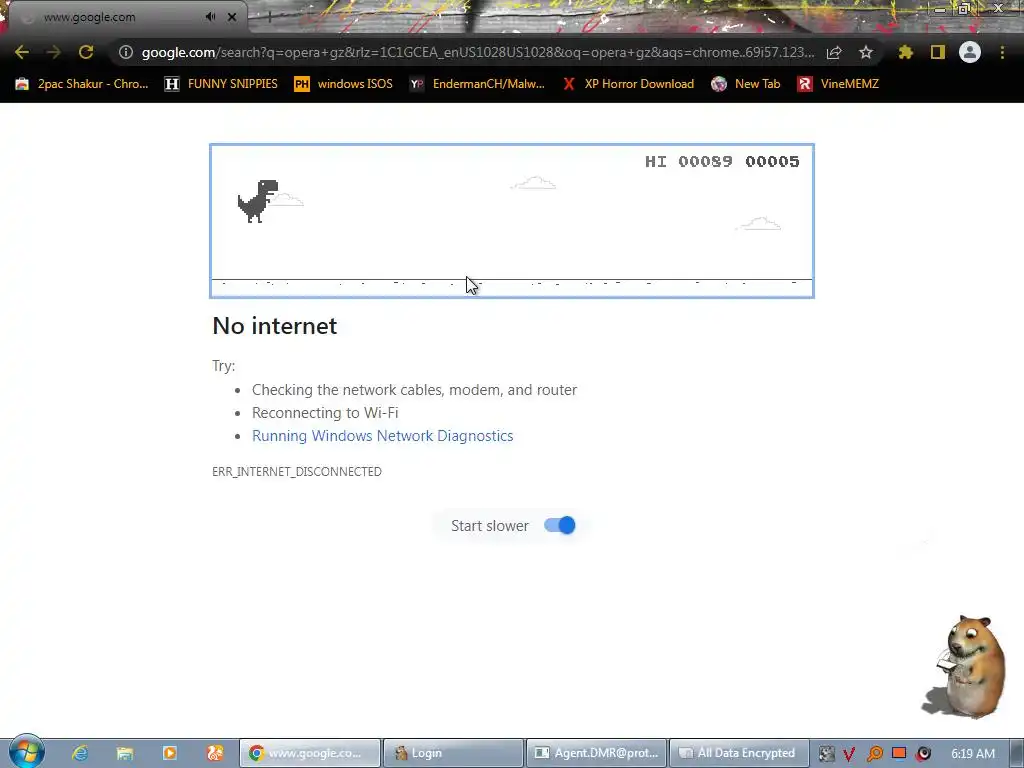Open the New Tab bookmark
1024x768 pixels.
(x=746, y=84)
